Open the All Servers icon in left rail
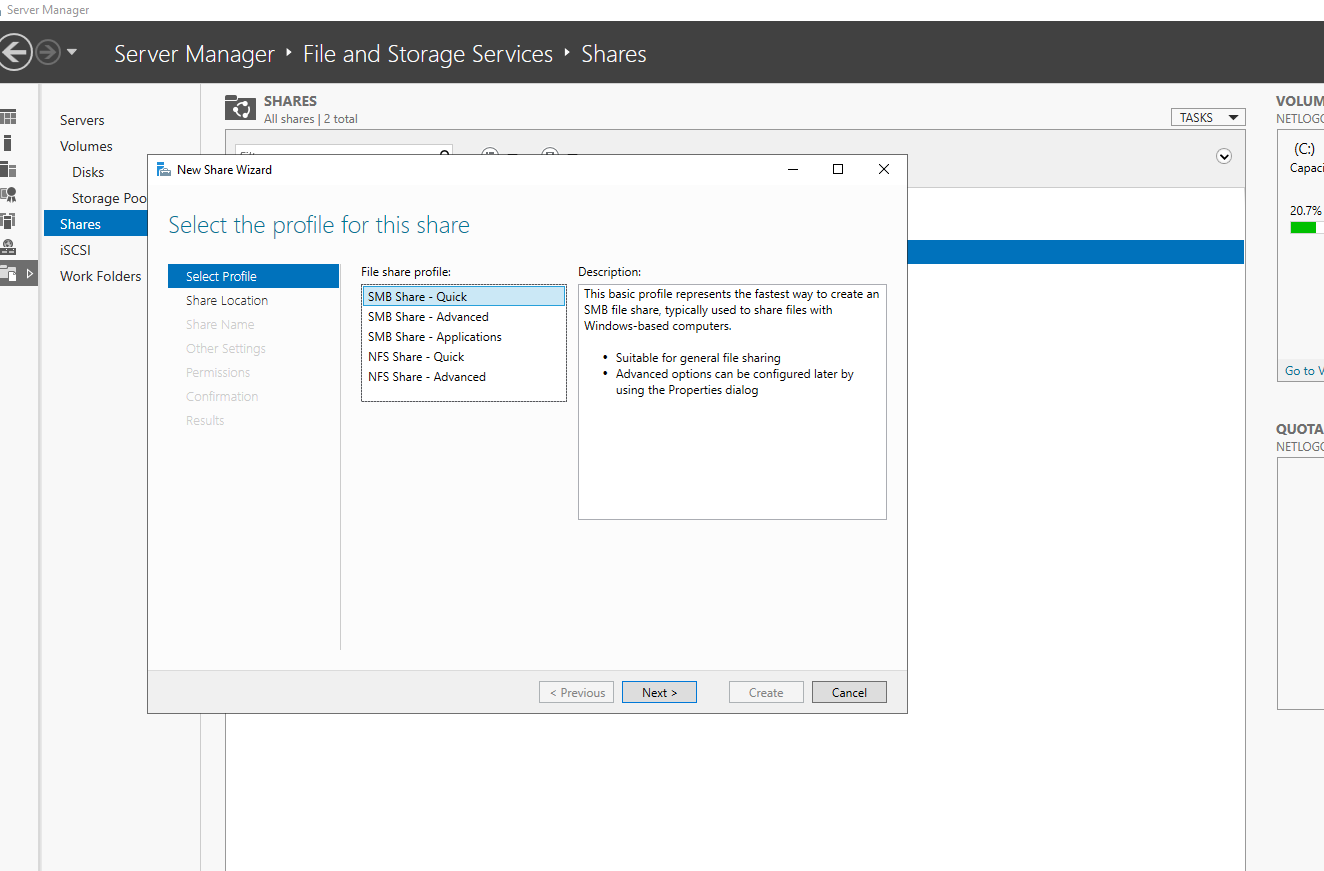The width and height of the screenshot is (1324, 871). pos(8,169)
